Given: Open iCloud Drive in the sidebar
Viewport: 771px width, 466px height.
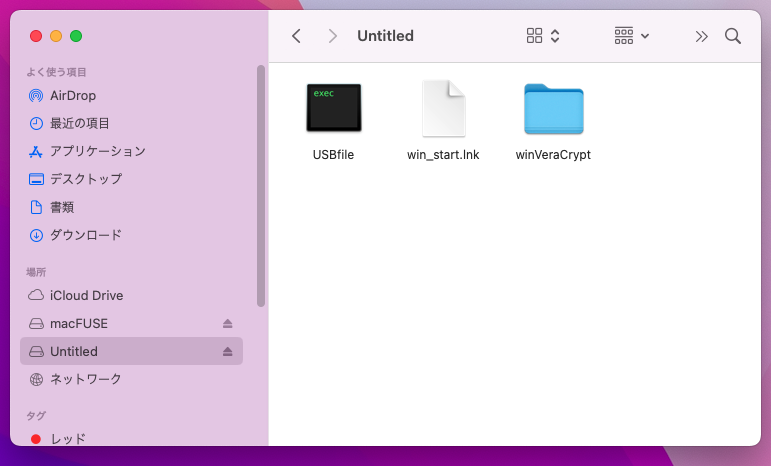Looking at the screenshot, I should (x=86, y=296).
